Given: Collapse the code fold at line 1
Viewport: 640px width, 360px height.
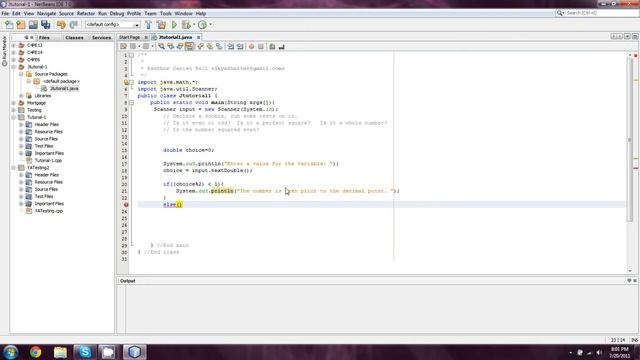Looking at the screenshot, I should coord(131,55).
